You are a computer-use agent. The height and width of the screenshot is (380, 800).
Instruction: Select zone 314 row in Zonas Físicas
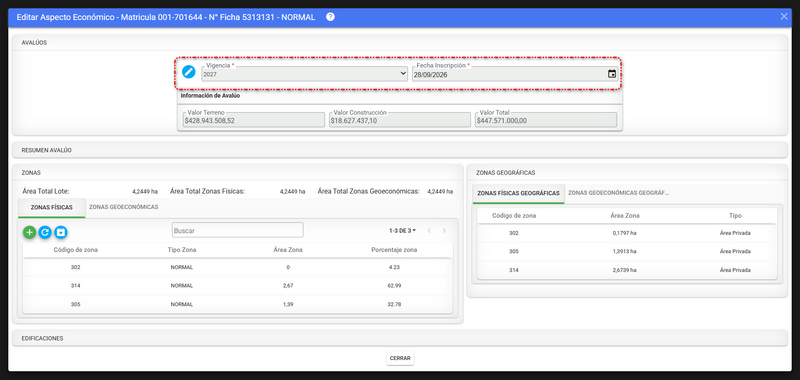click(237, 286)
